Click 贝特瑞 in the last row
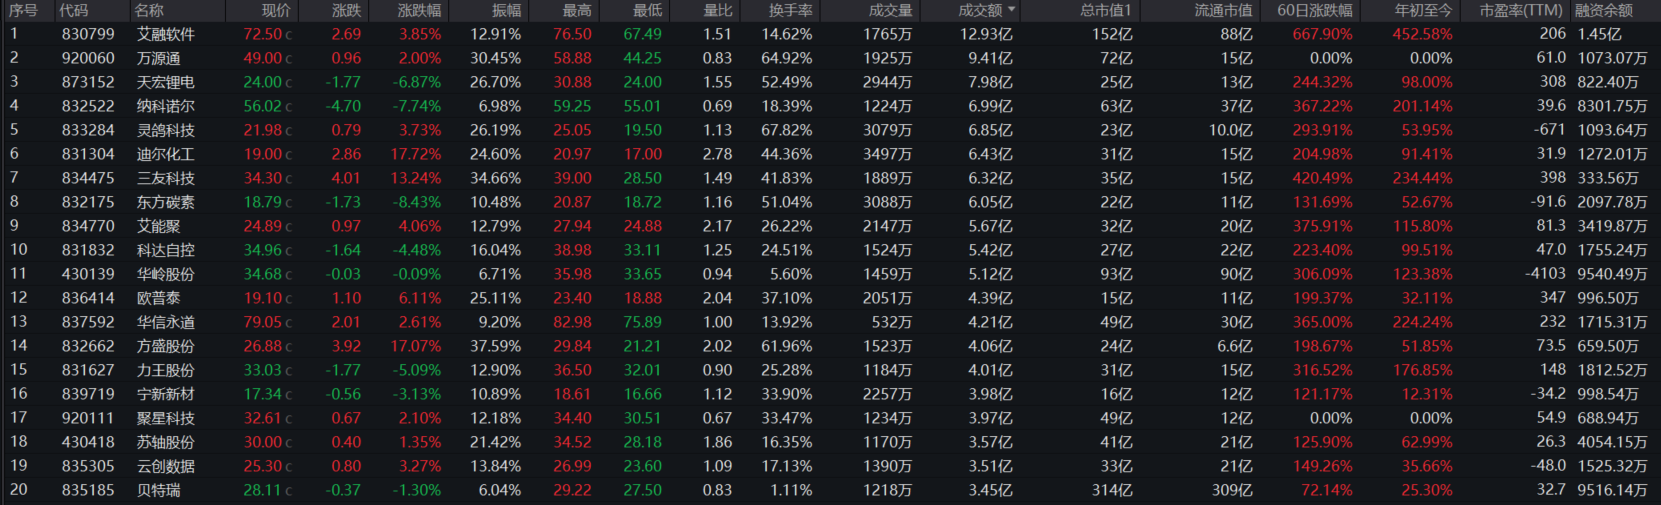Screen dimensions: 1661x505 coord(159,490)
